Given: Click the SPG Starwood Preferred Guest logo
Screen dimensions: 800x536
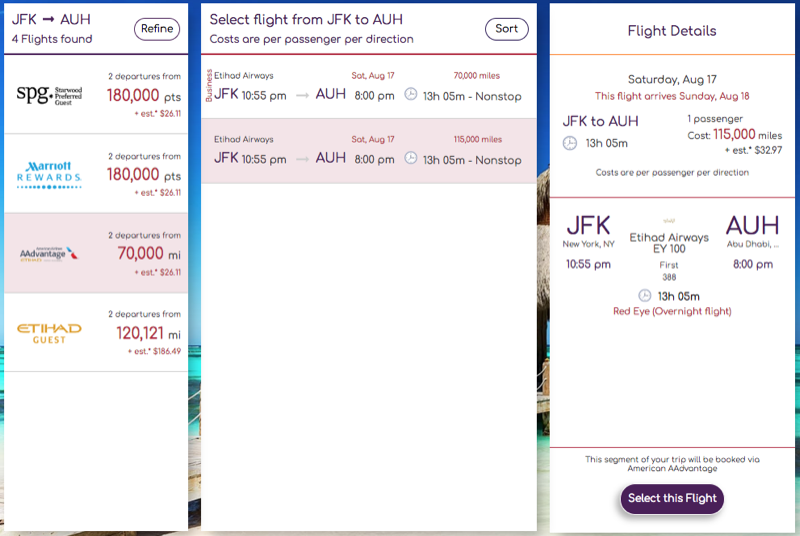Looking at the screenshot, I should 49,95.
